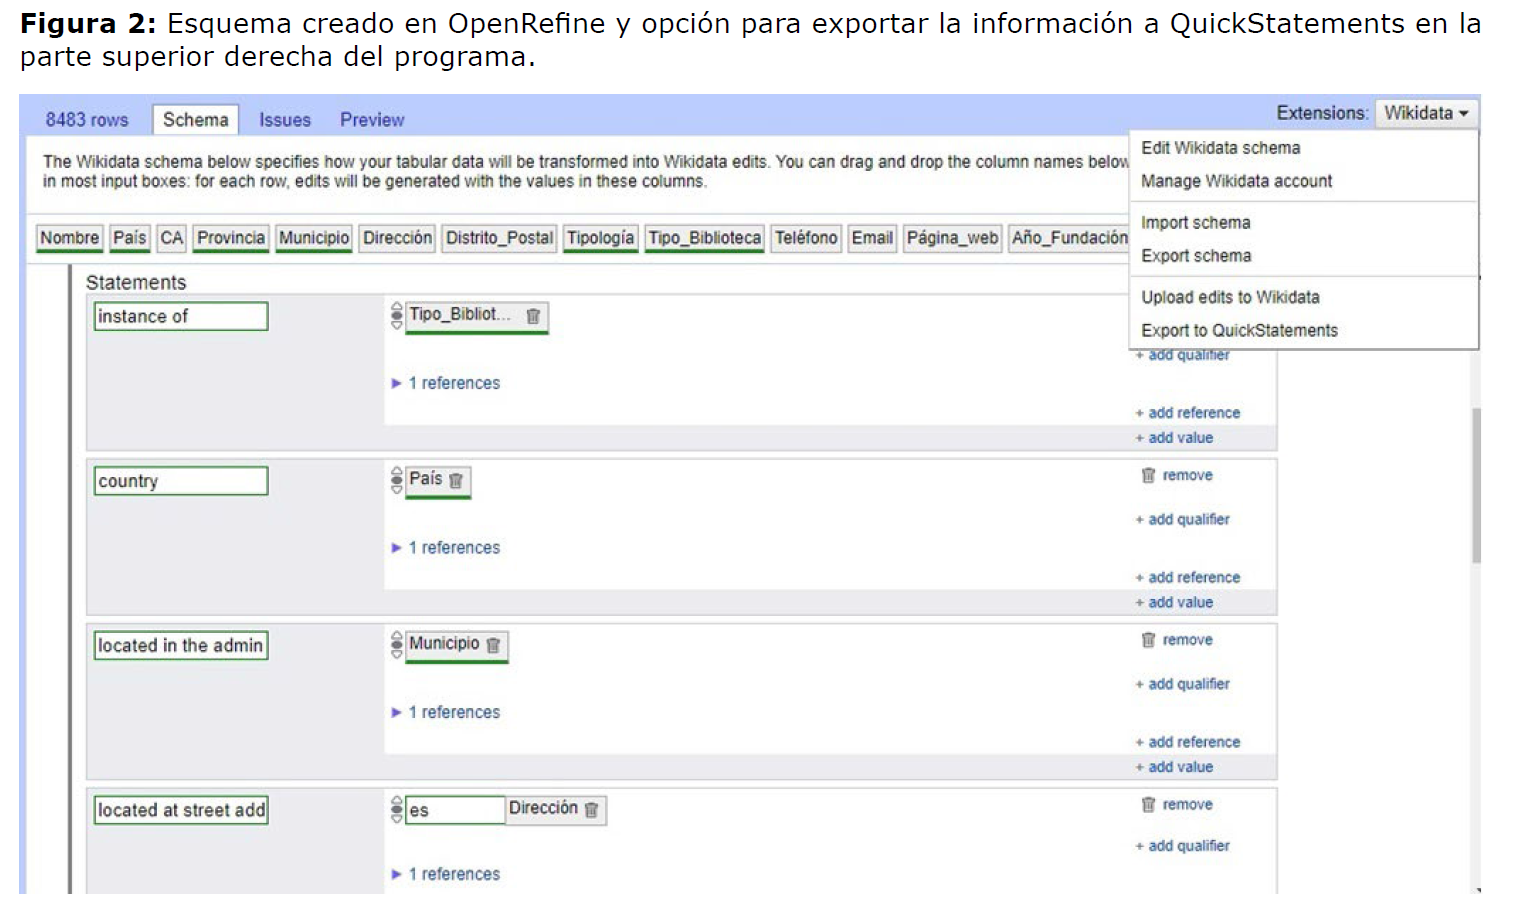Click add reference in instance of statement
The height and width of the screenshot is (918, 1527).
pos(1188,413)
